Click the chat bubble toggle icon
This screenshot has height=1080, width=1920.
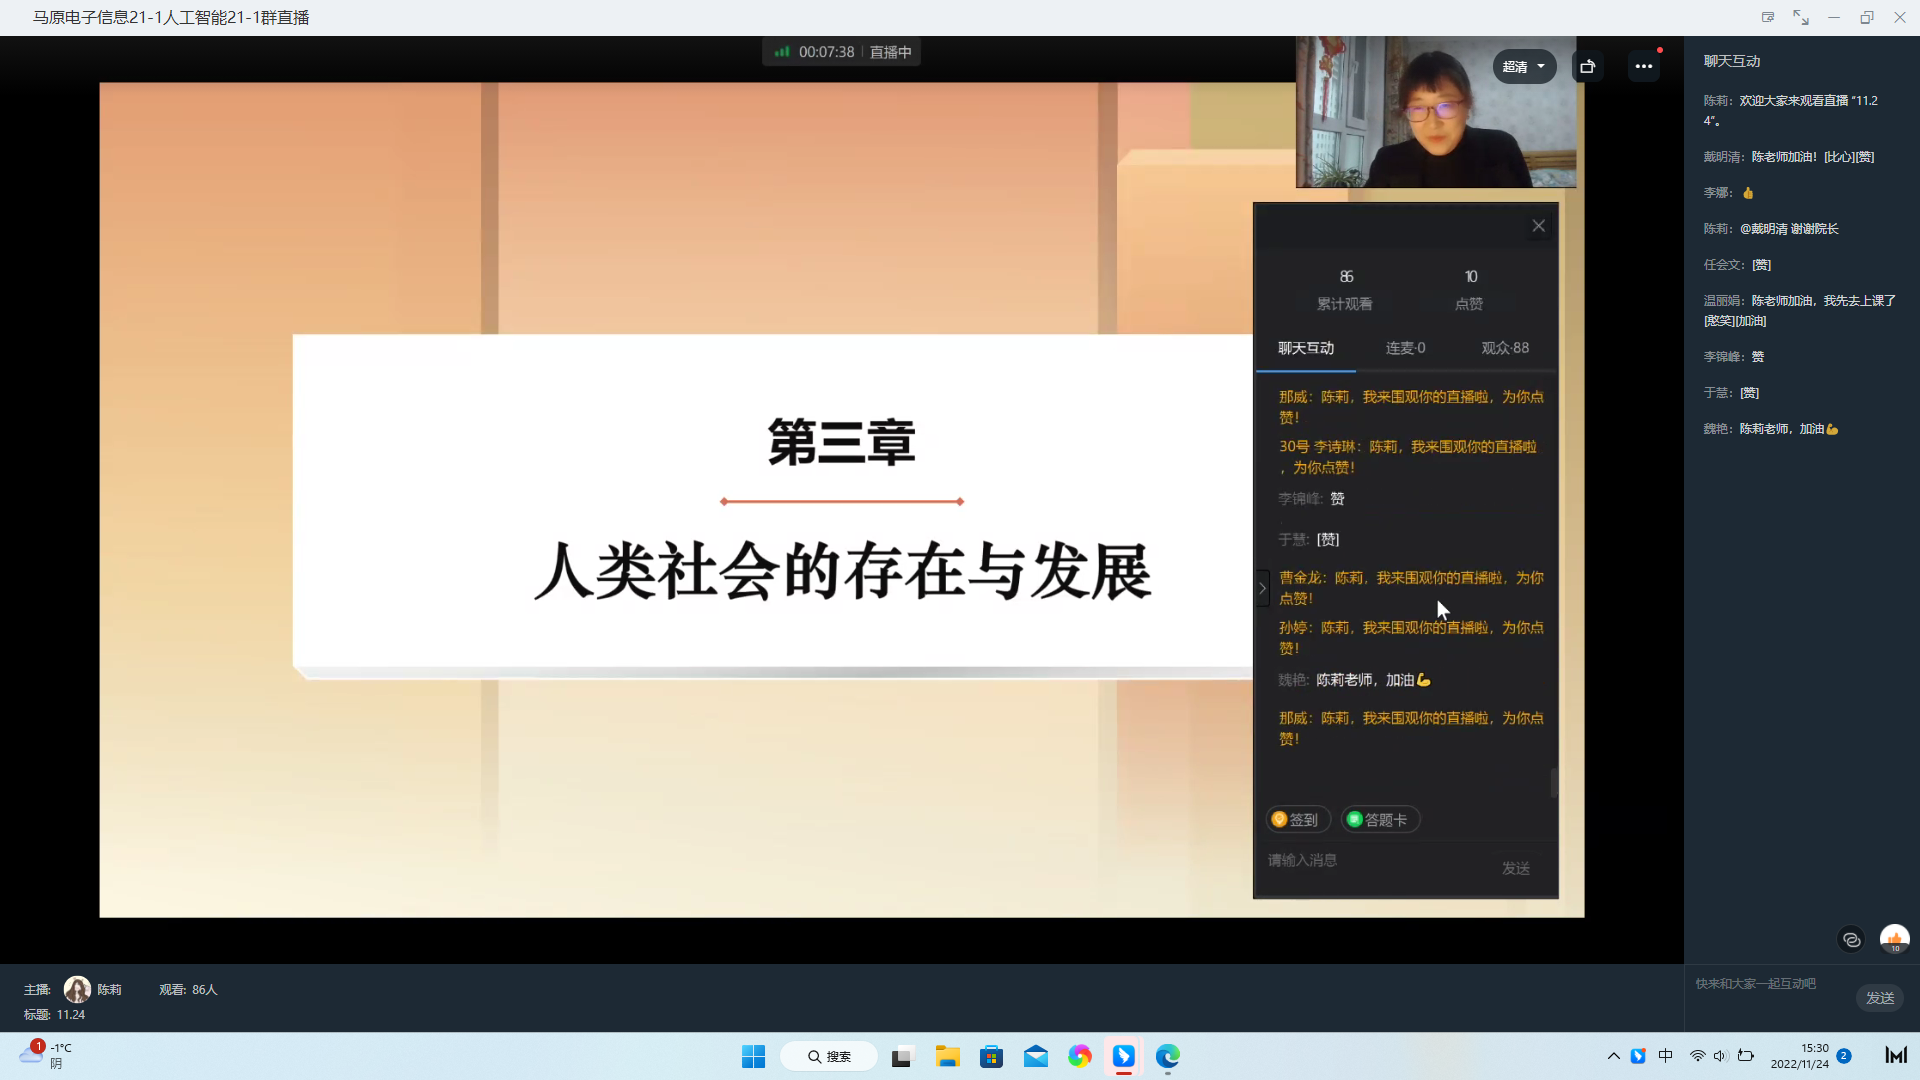pos(1851,940)
